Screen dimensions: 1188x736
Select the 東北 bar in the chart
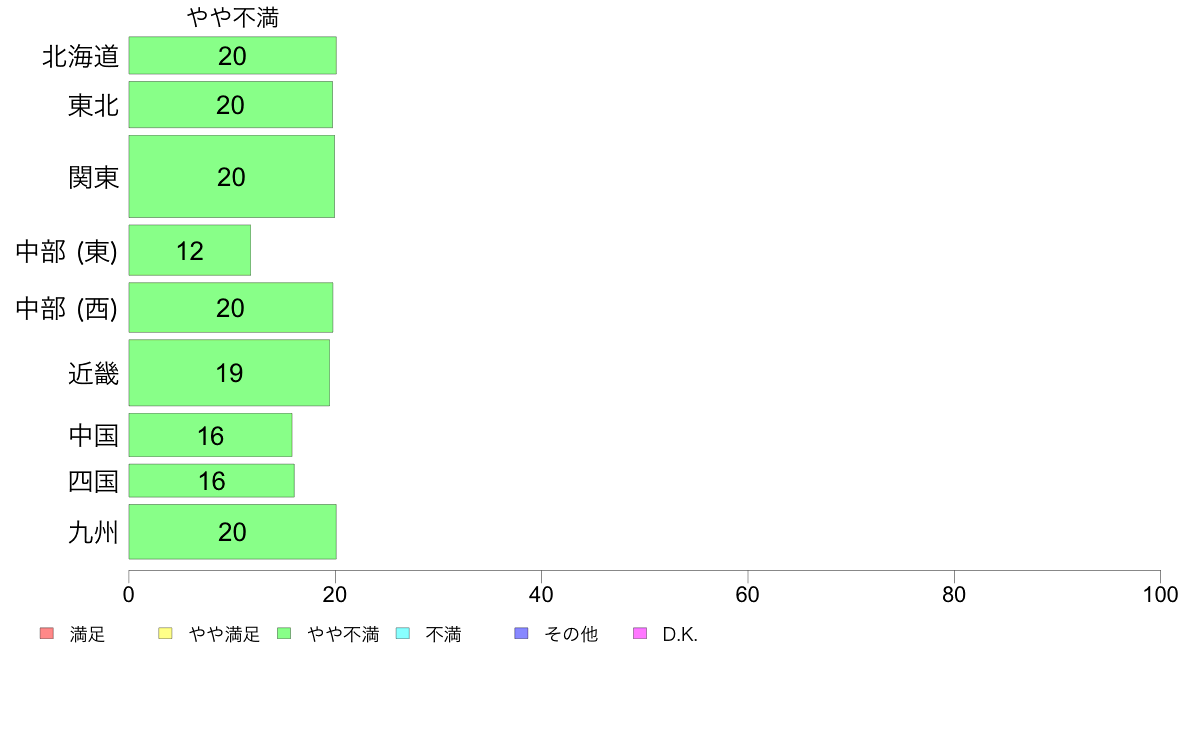point(230,105)
